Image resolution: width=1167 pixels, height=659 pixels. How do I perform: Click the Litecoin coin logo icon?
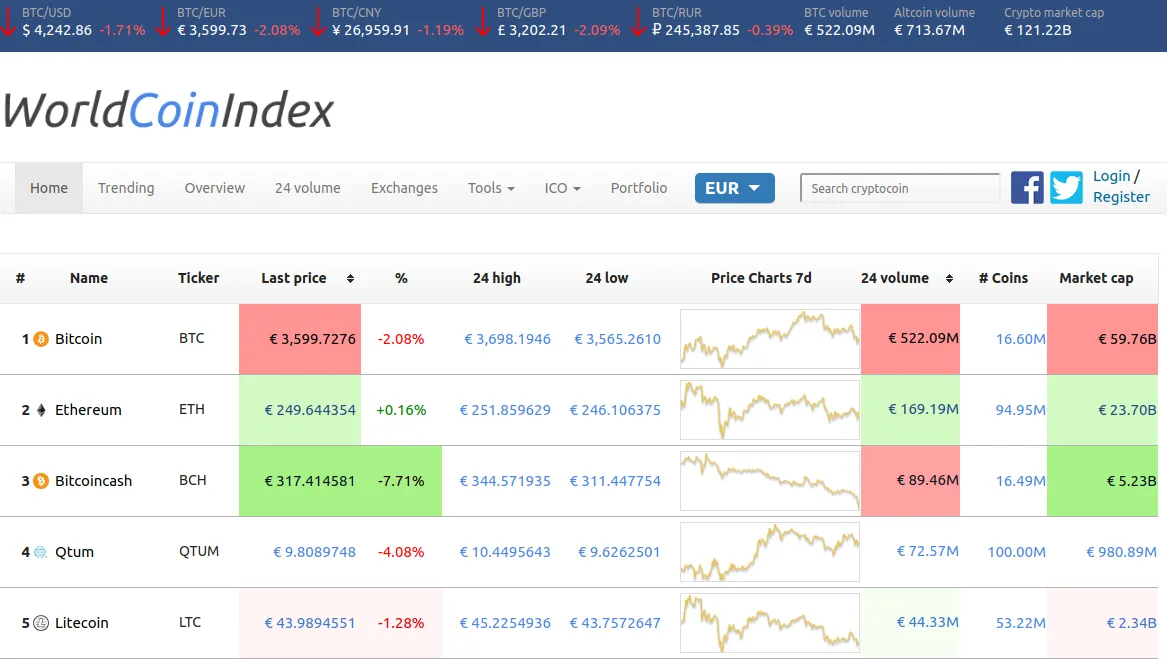(x=41, y=623)
